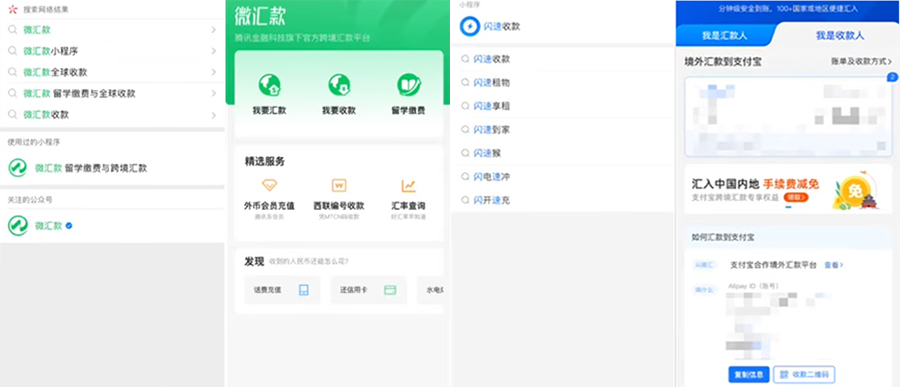900x387 pixels.
Task: Open 西联编号收款 service icon
Action: point(339,185)
